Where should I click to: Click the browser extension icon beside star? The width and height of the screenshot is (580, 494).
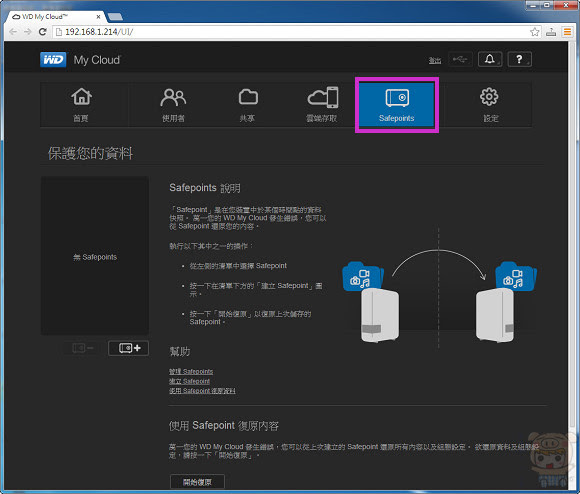point(551,32)
